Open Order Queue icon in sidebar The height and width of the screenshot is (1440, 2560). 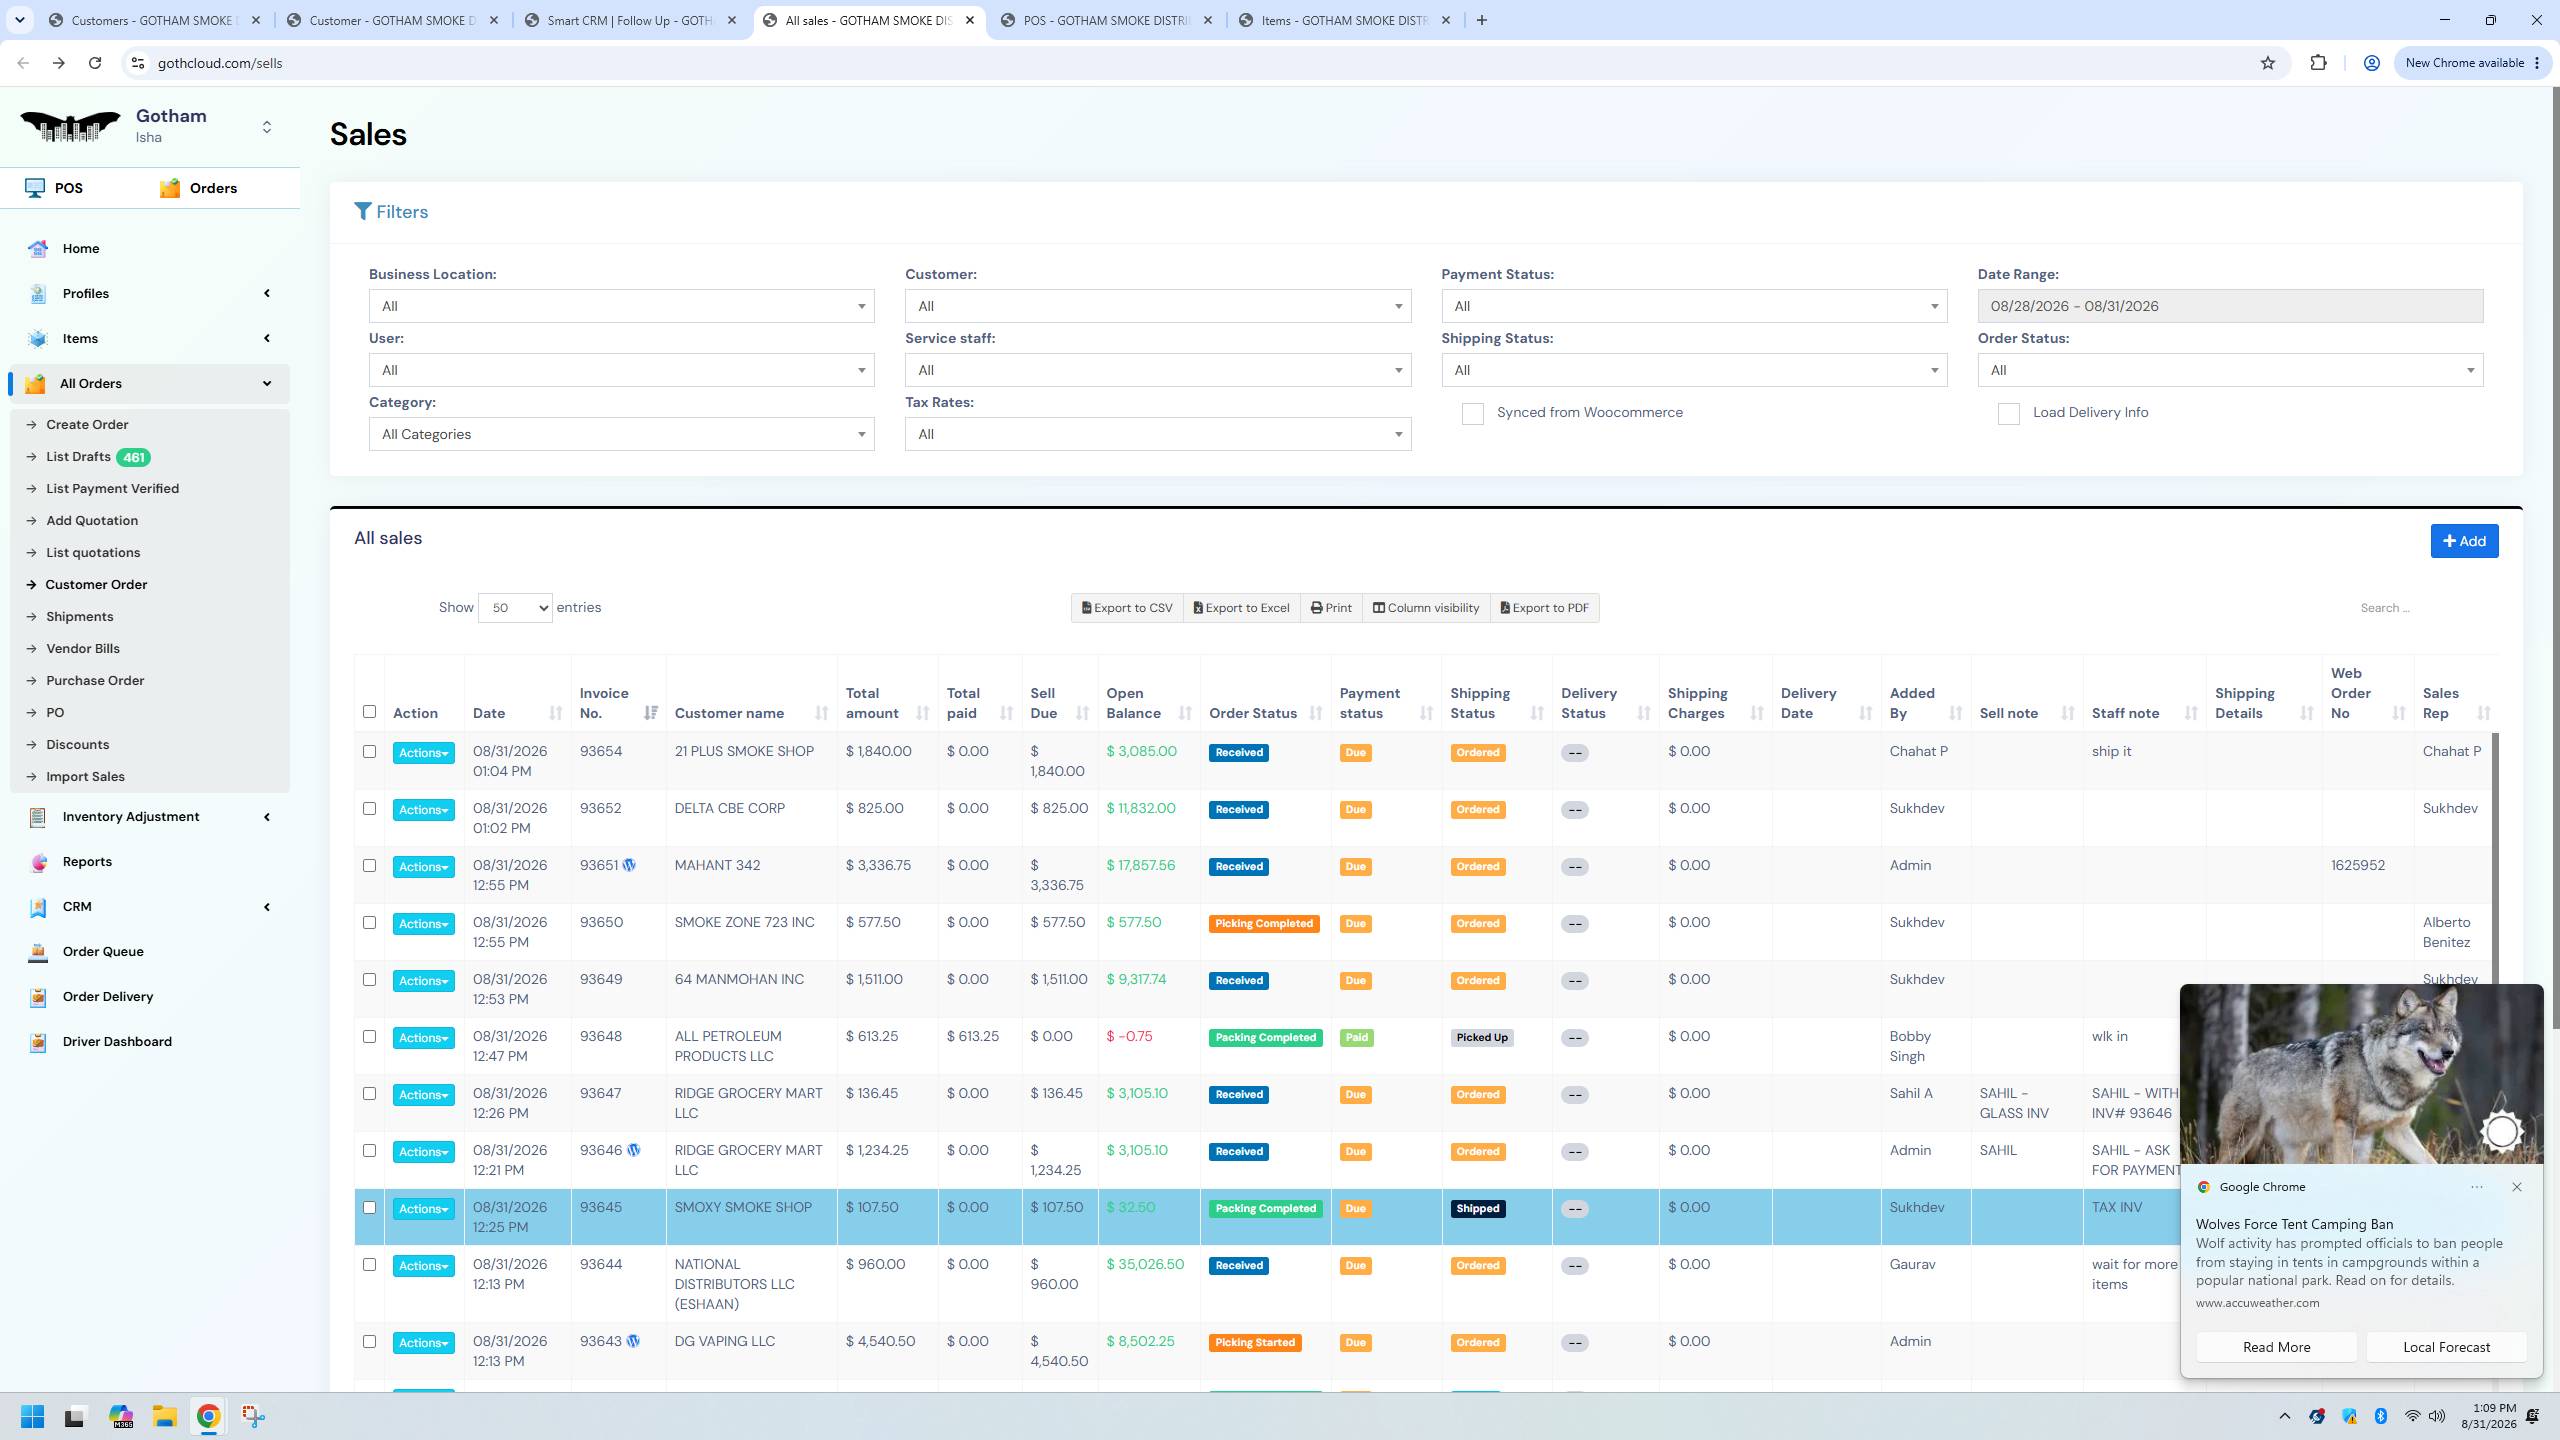coord(38,952)
